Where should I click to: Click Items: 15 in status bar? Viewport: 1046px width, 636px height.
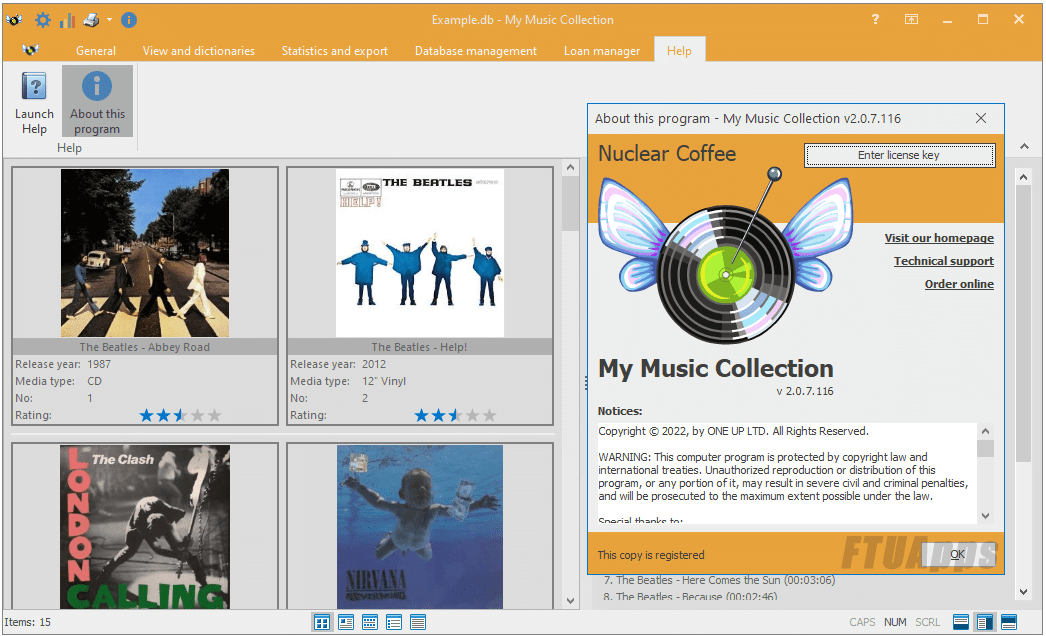tap(27, 622)
